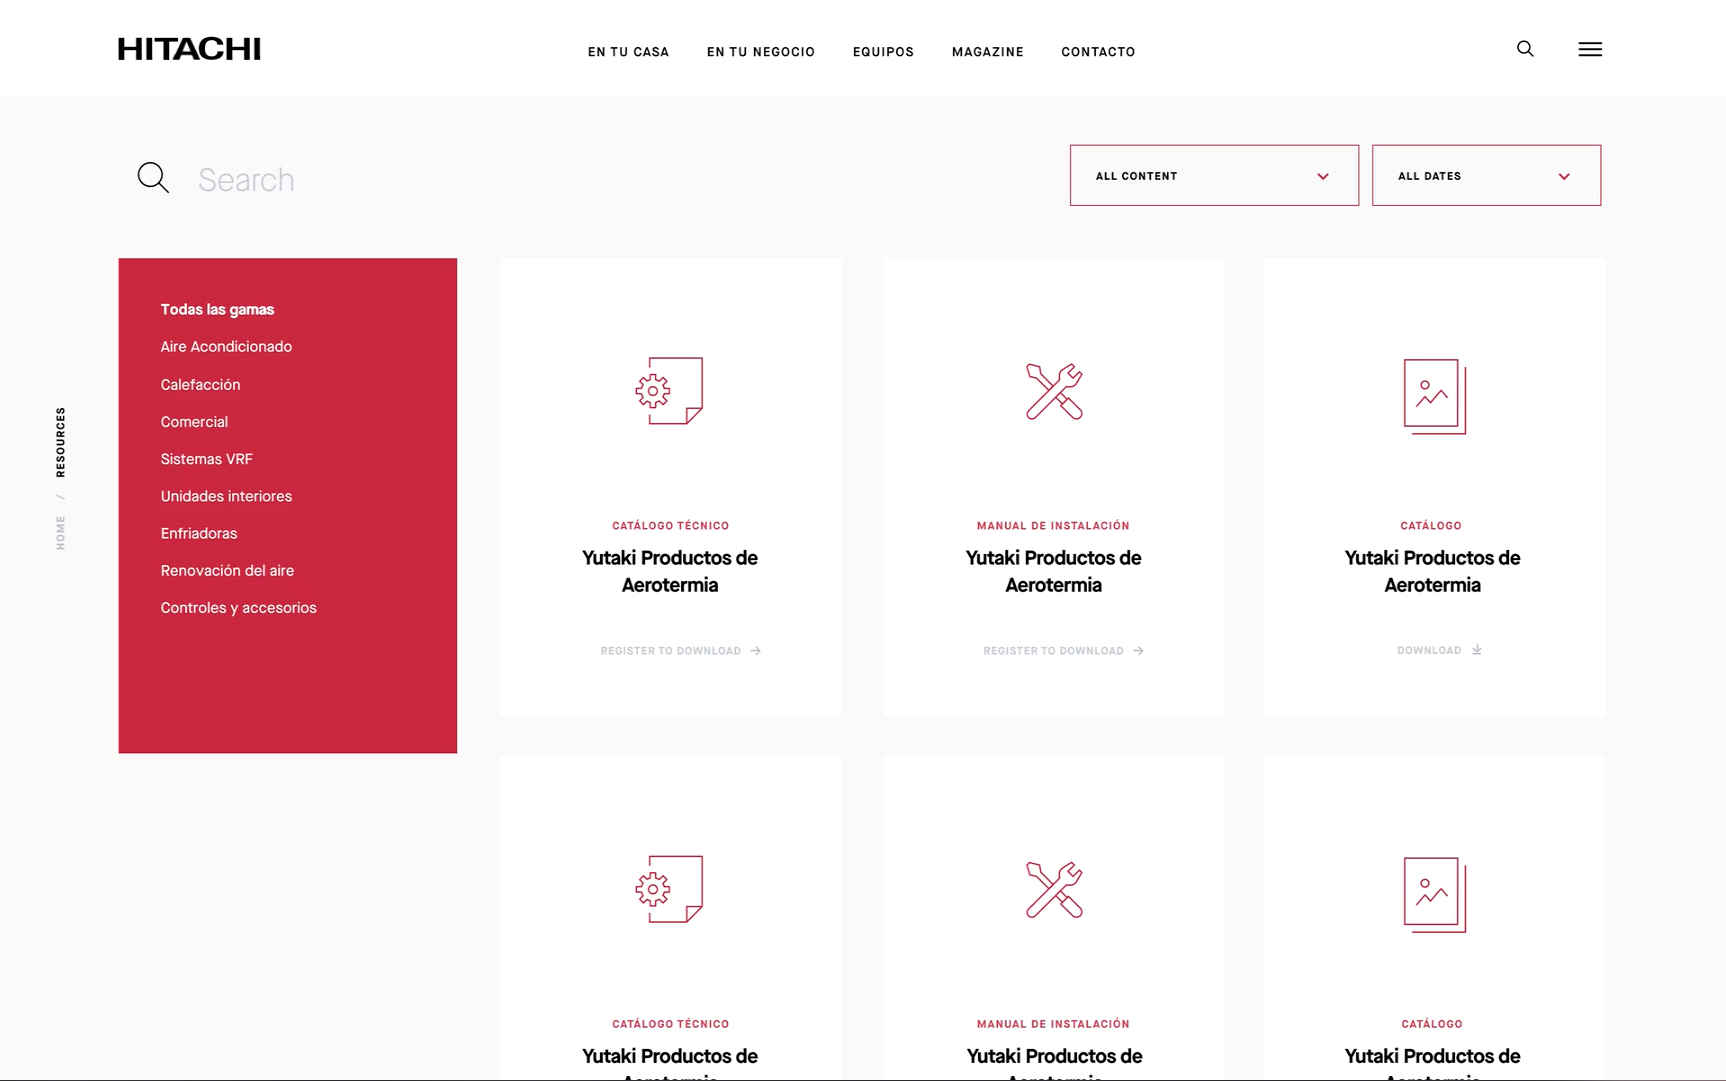Click arrow icon on Manual de Instalación register link
The height and width of the screenshot is (1081, 1726).
pyautogui.click(x=1138, y=651)
